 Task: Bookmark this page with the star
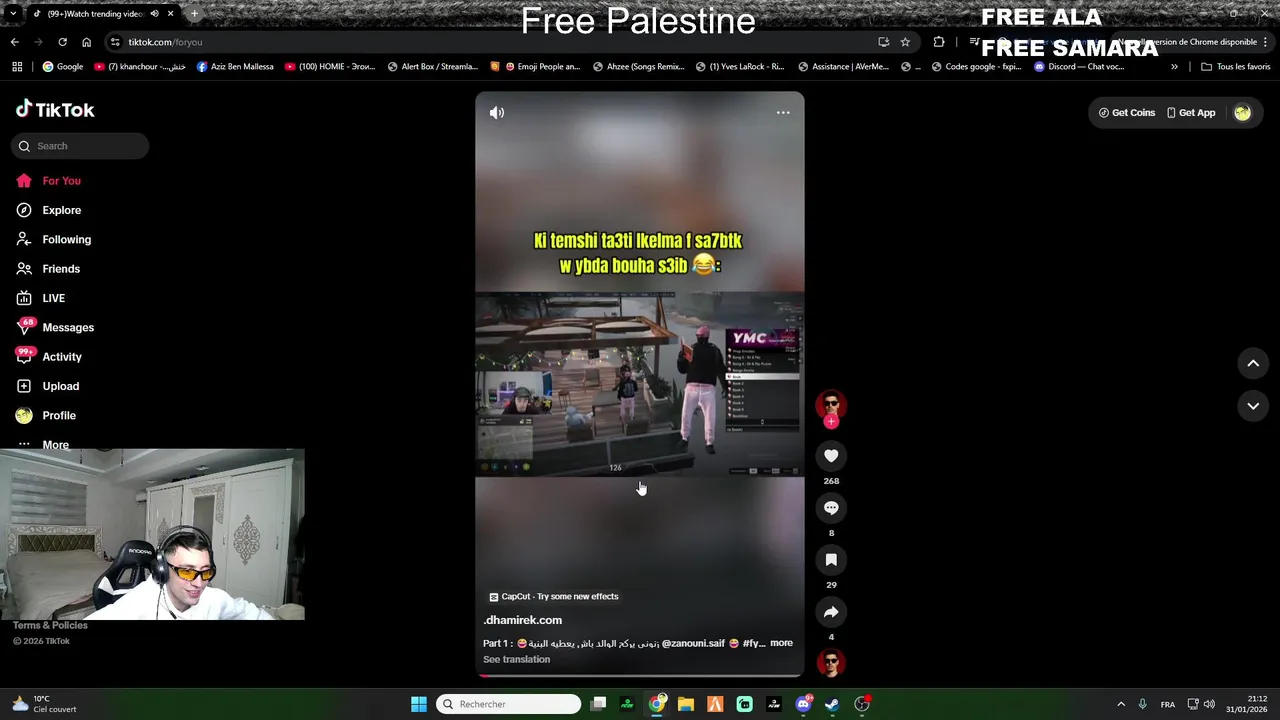pos(905,42)
